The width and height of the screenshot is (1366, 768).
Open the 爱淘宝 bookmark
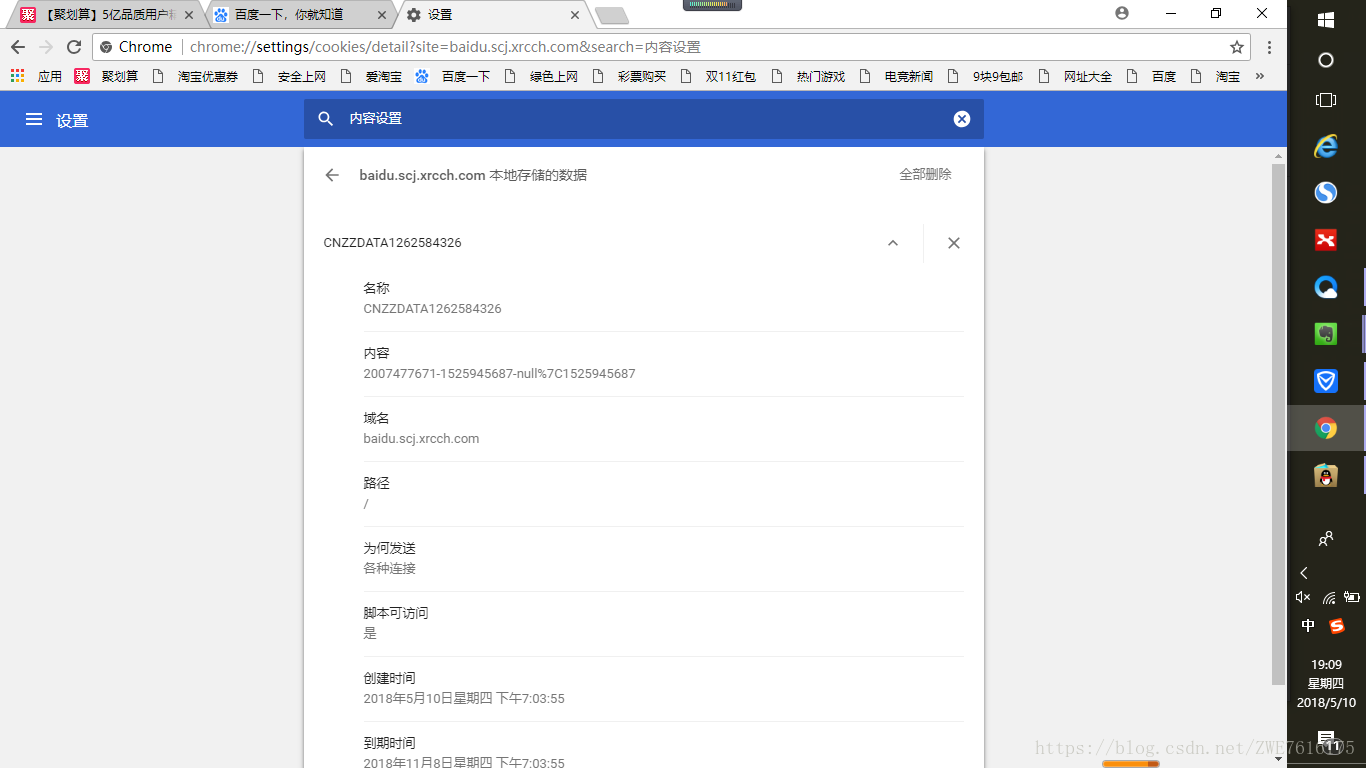coord(372,76)
